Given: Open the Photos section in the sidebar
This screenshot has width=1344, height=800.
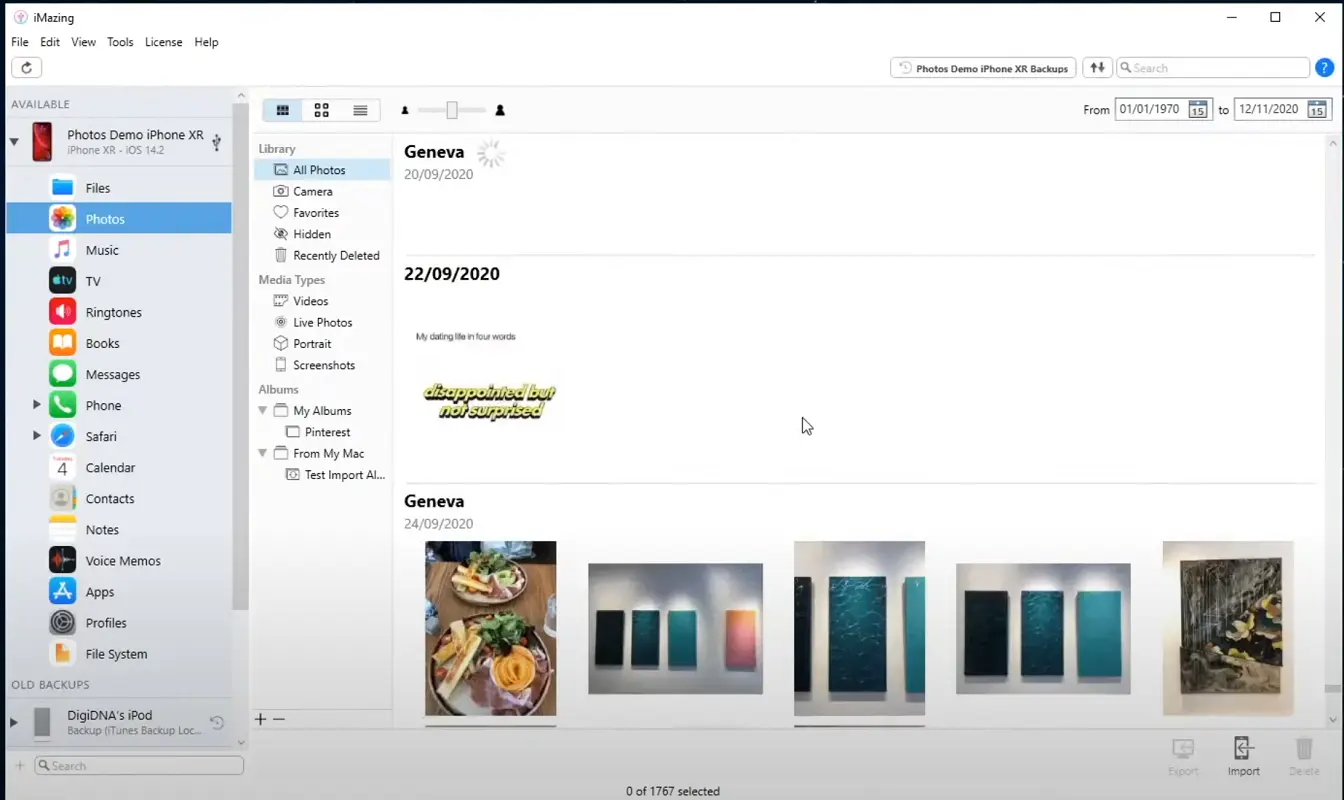Looking at the screenshot, I should coord(106,218).
